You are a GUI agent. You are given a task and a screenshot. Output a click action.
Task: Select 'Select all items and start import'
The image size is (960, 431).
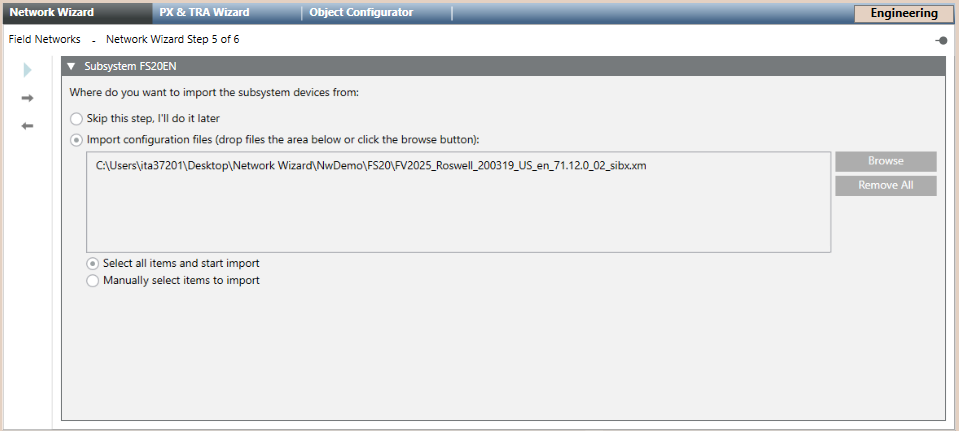tap(93, 264)
